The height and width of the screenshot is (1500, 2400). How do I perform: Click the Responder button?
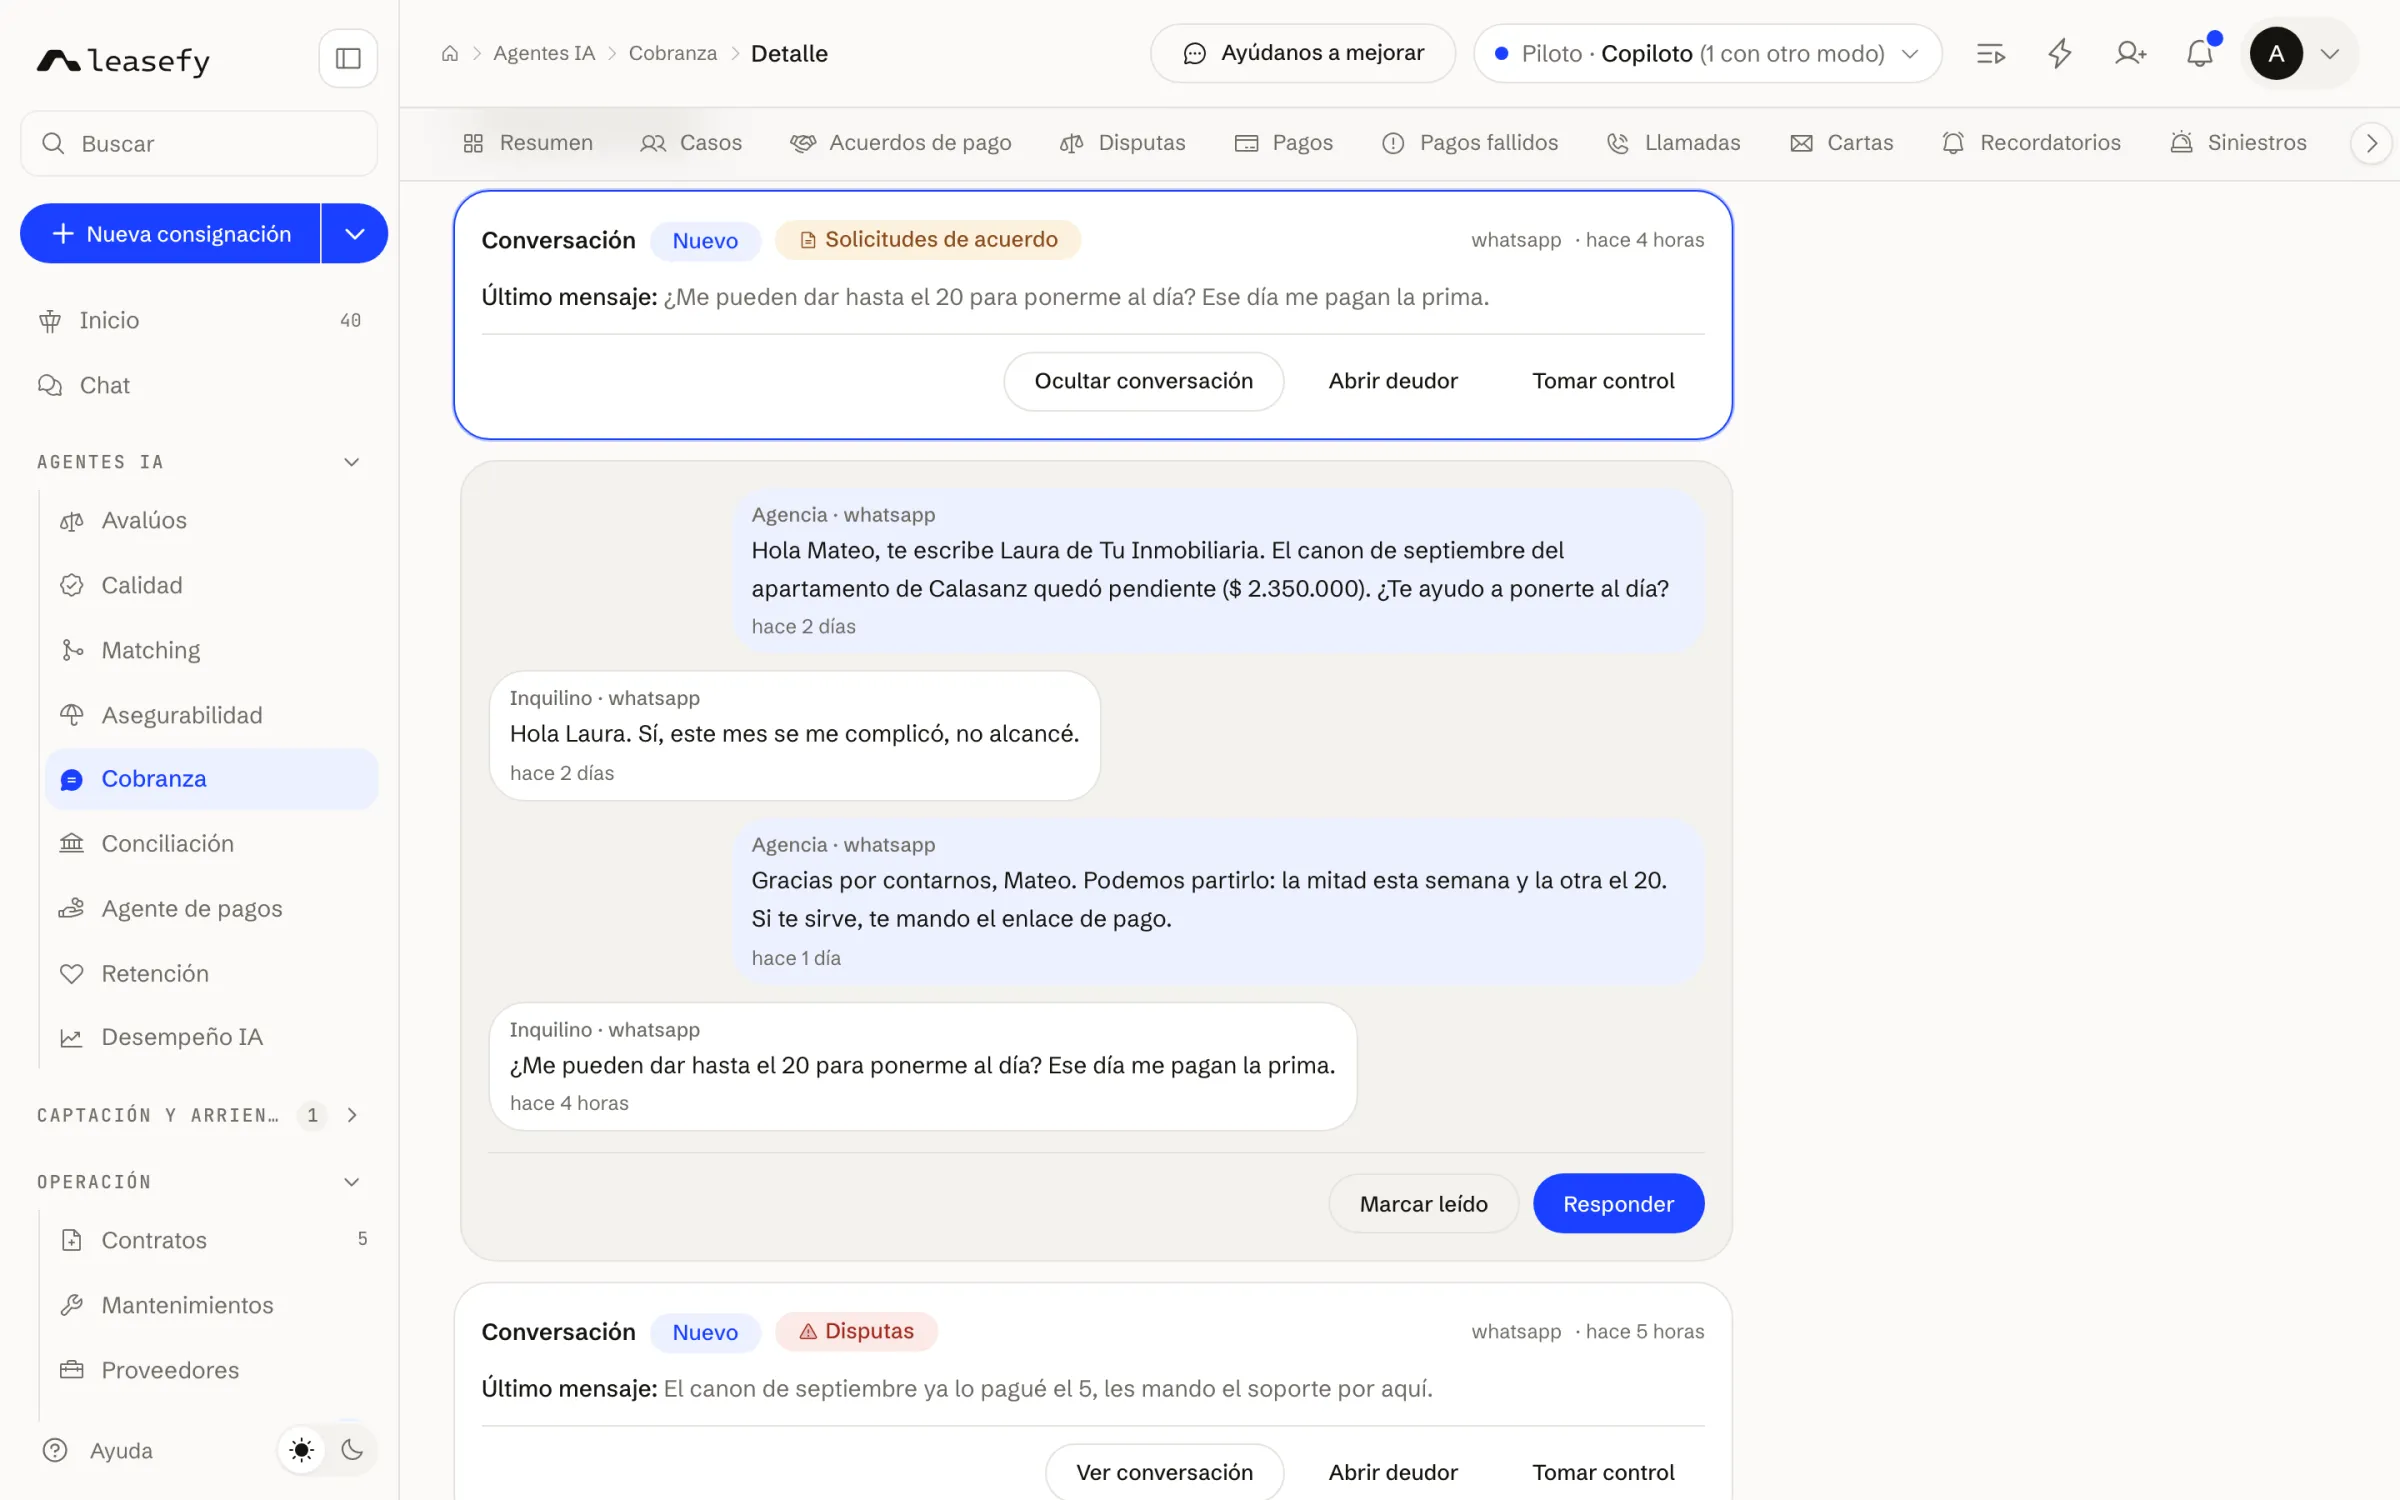1618,1204
